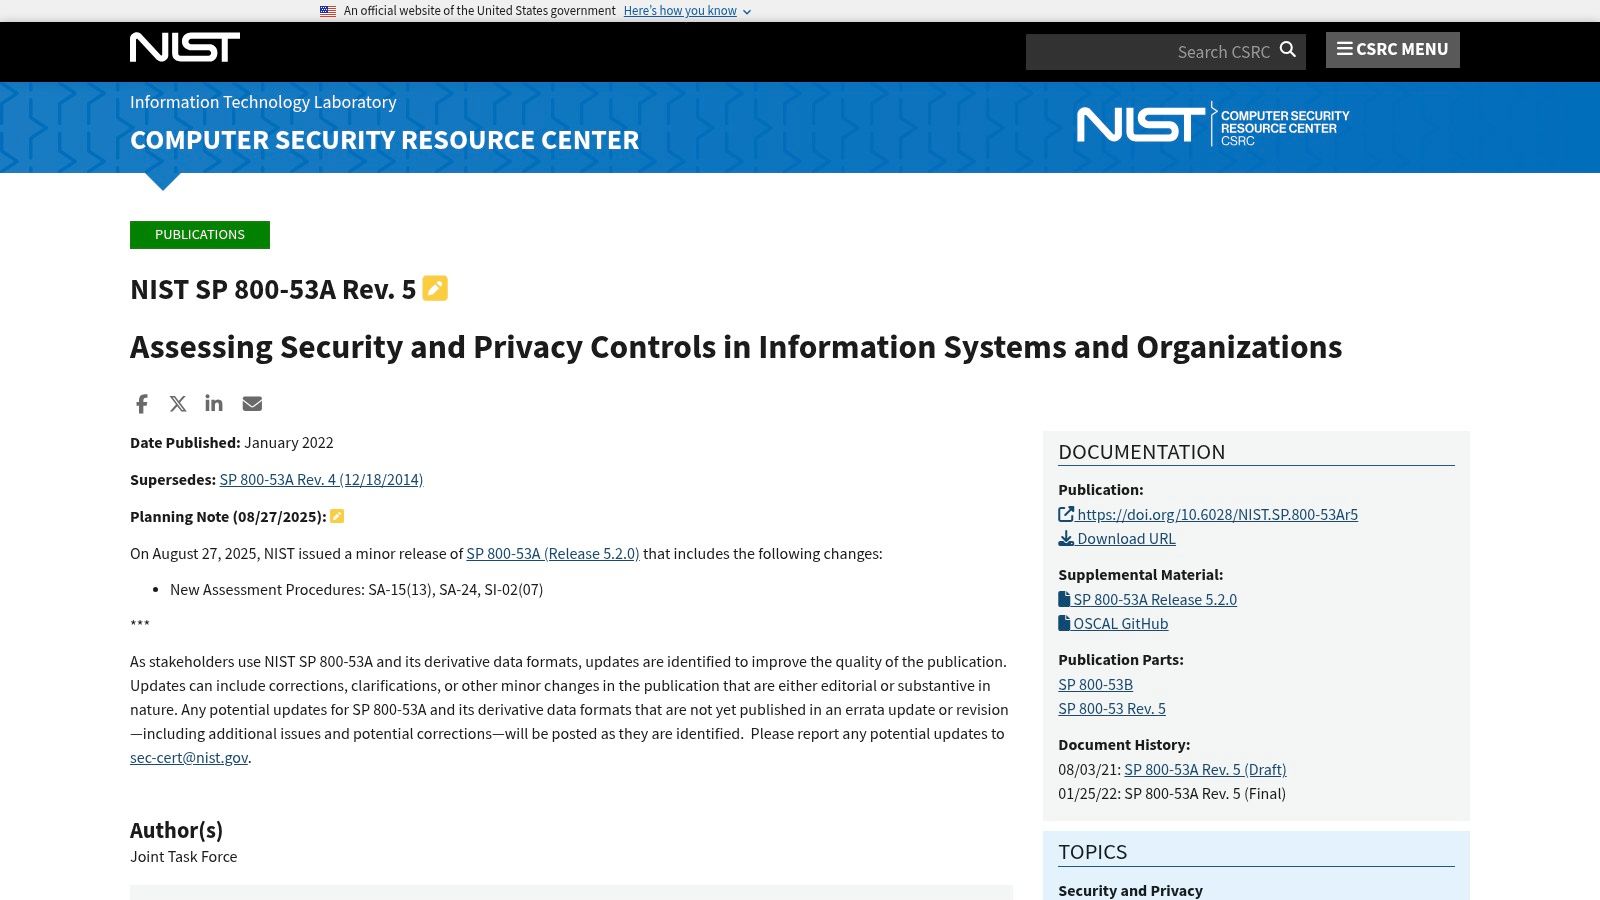Share the publication on Facebook
This screenshot has height=900, width=1600.
(x=141, y=403)
